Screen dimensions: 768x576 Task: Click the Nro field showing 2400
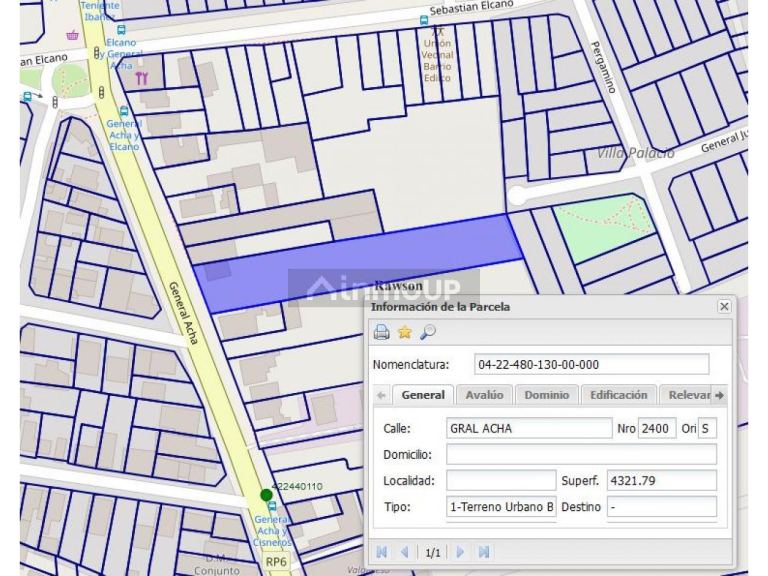(x=657, y=428)
